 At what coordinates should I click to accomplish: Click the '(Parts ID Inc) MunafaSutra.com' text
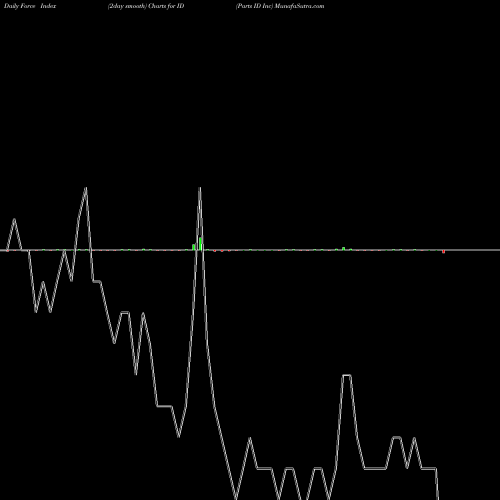[280, 6]
